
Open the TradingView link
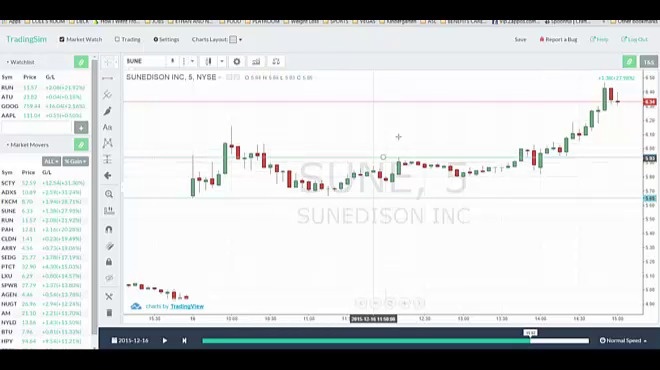pos(187,306)
